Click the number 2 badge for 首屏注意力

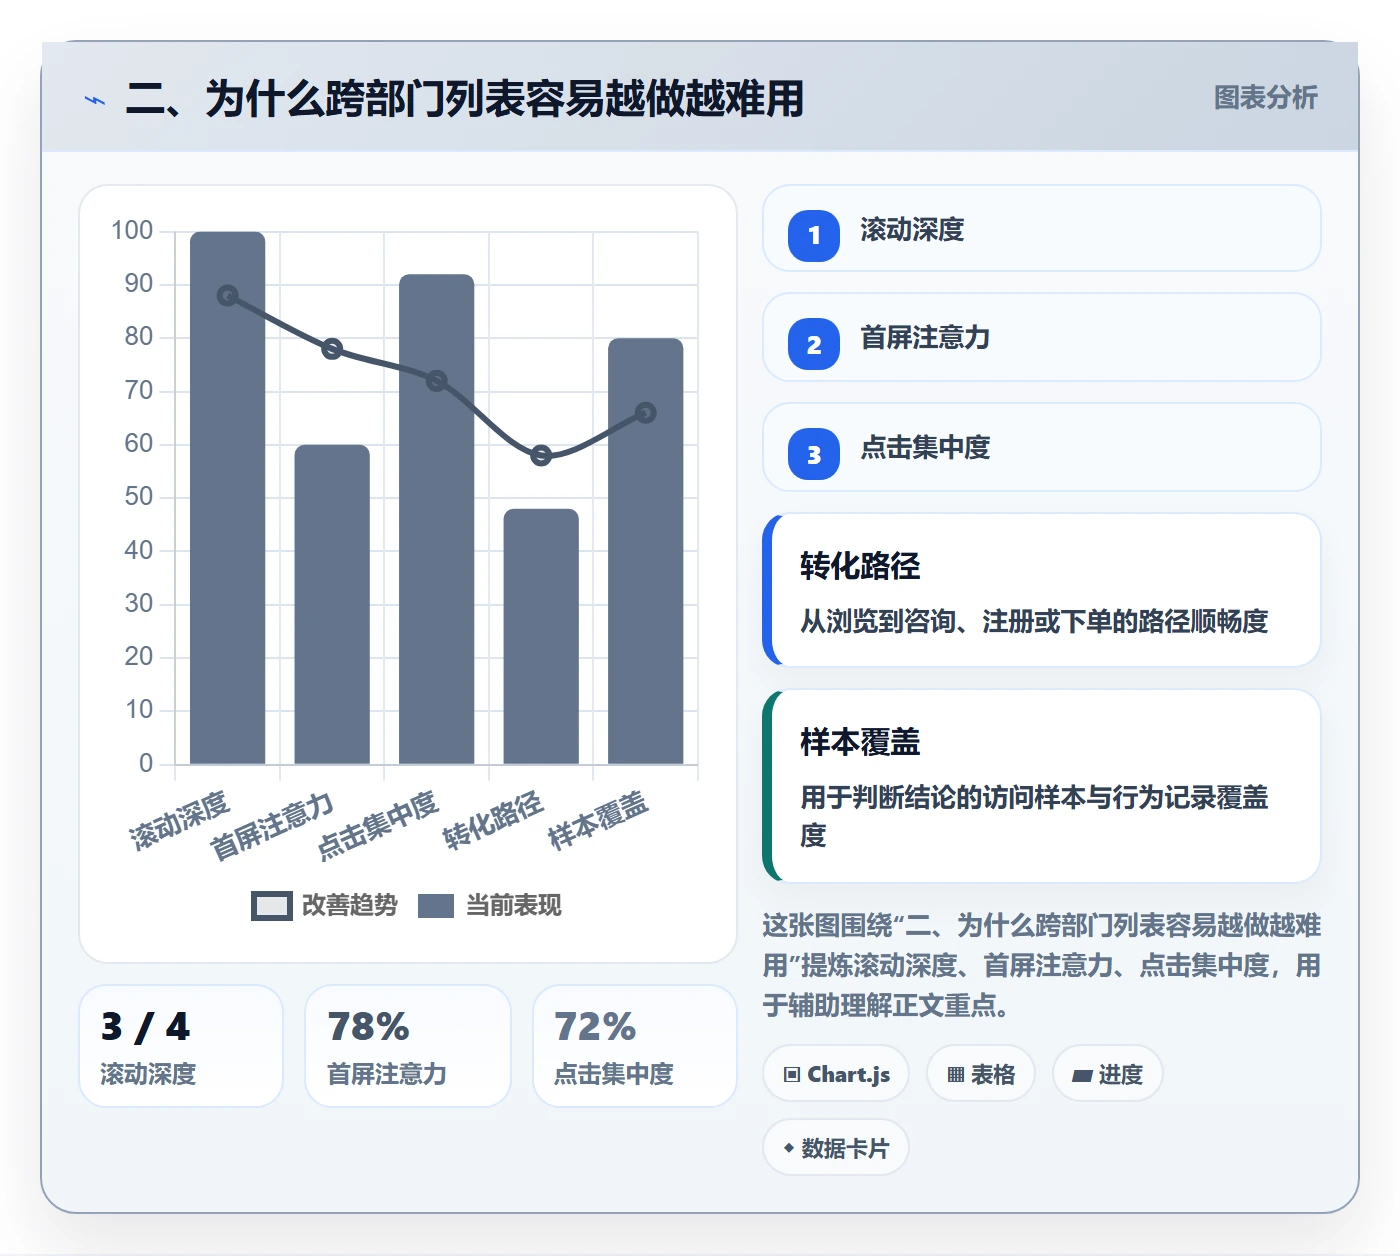814,345
